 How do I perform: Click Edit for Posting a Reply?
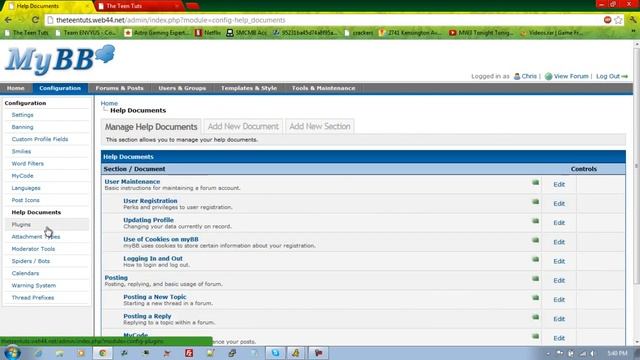pos(559,319)
